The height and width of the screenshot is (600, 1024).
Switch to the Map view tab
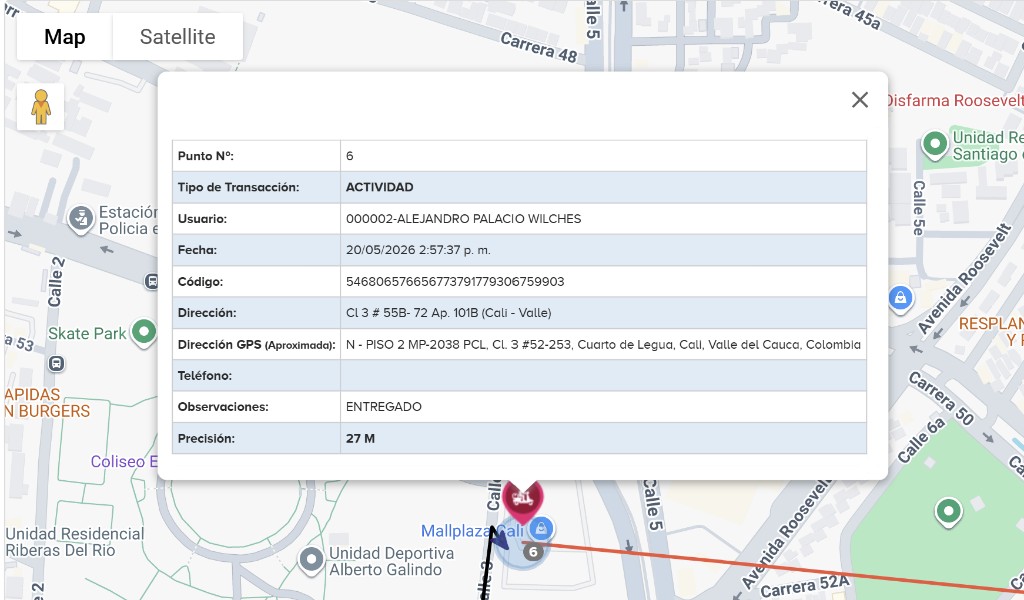click(65, 37)
